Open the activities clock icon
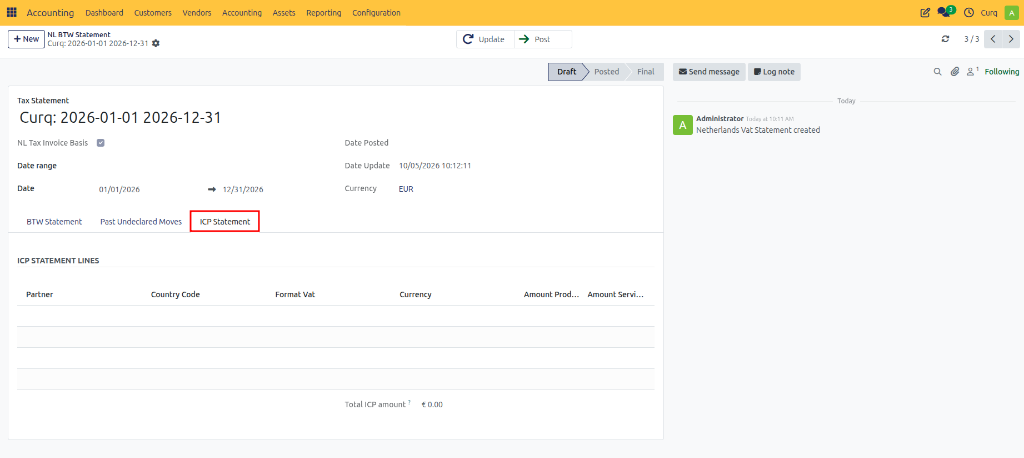 (969, 12)
